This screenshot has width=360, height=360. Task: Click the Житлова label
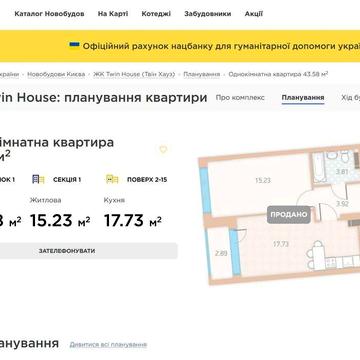click(45, 200)
